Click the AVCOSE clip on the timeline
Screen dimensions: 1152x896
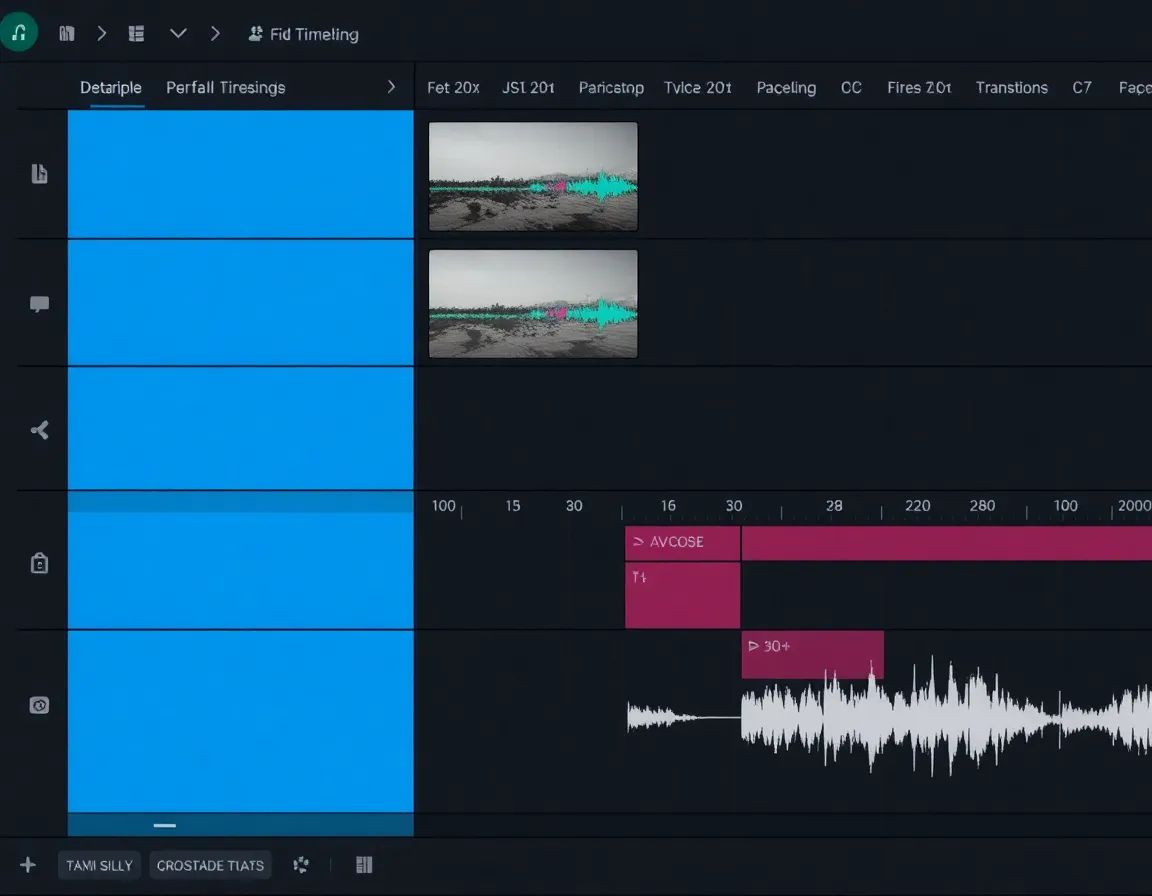click(681, 542)
